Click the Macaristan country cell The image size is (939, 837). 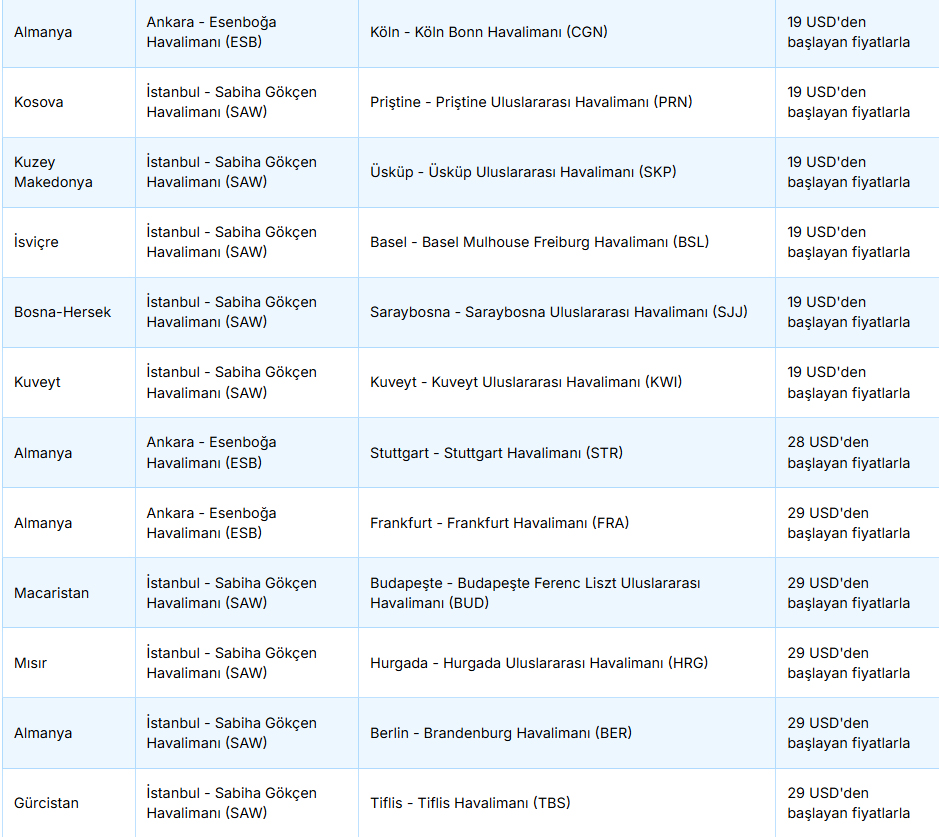coord(51,593)
